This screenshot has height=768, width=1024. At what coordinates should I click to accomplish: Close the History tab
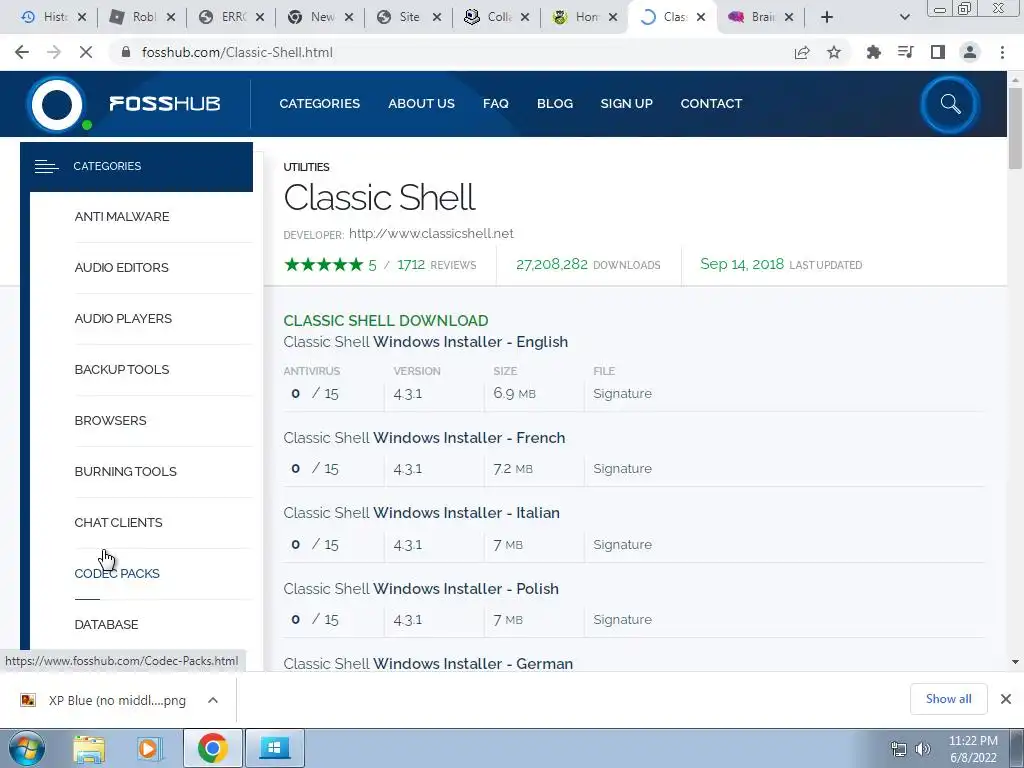pos(82,17)
